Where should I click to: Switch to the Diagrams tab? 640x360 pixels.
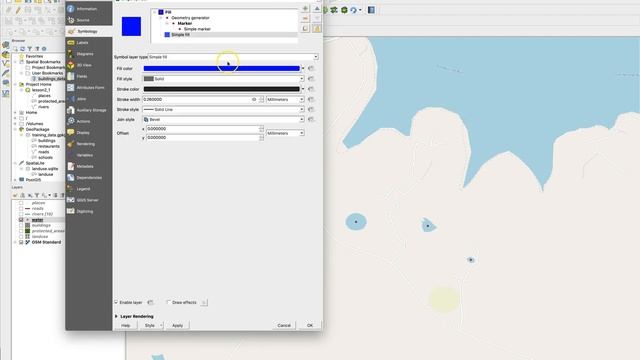coord(88,54)
